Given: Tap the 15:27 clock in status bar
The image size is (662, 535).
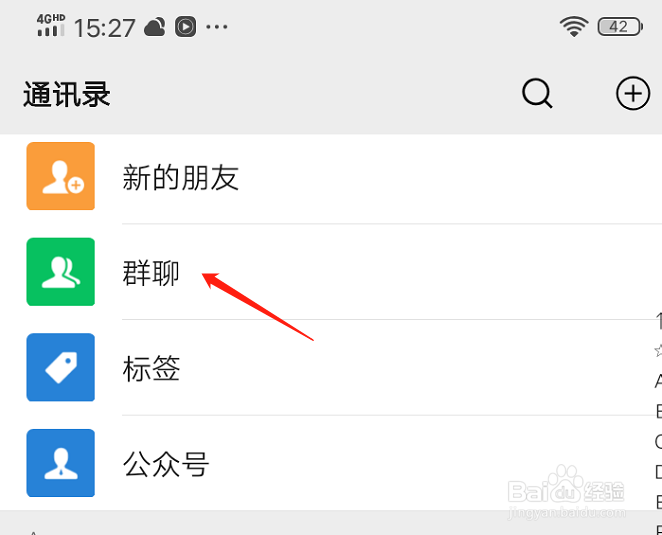Looking at the screenshot, I should pyautogui.click(x=105, y=28).
